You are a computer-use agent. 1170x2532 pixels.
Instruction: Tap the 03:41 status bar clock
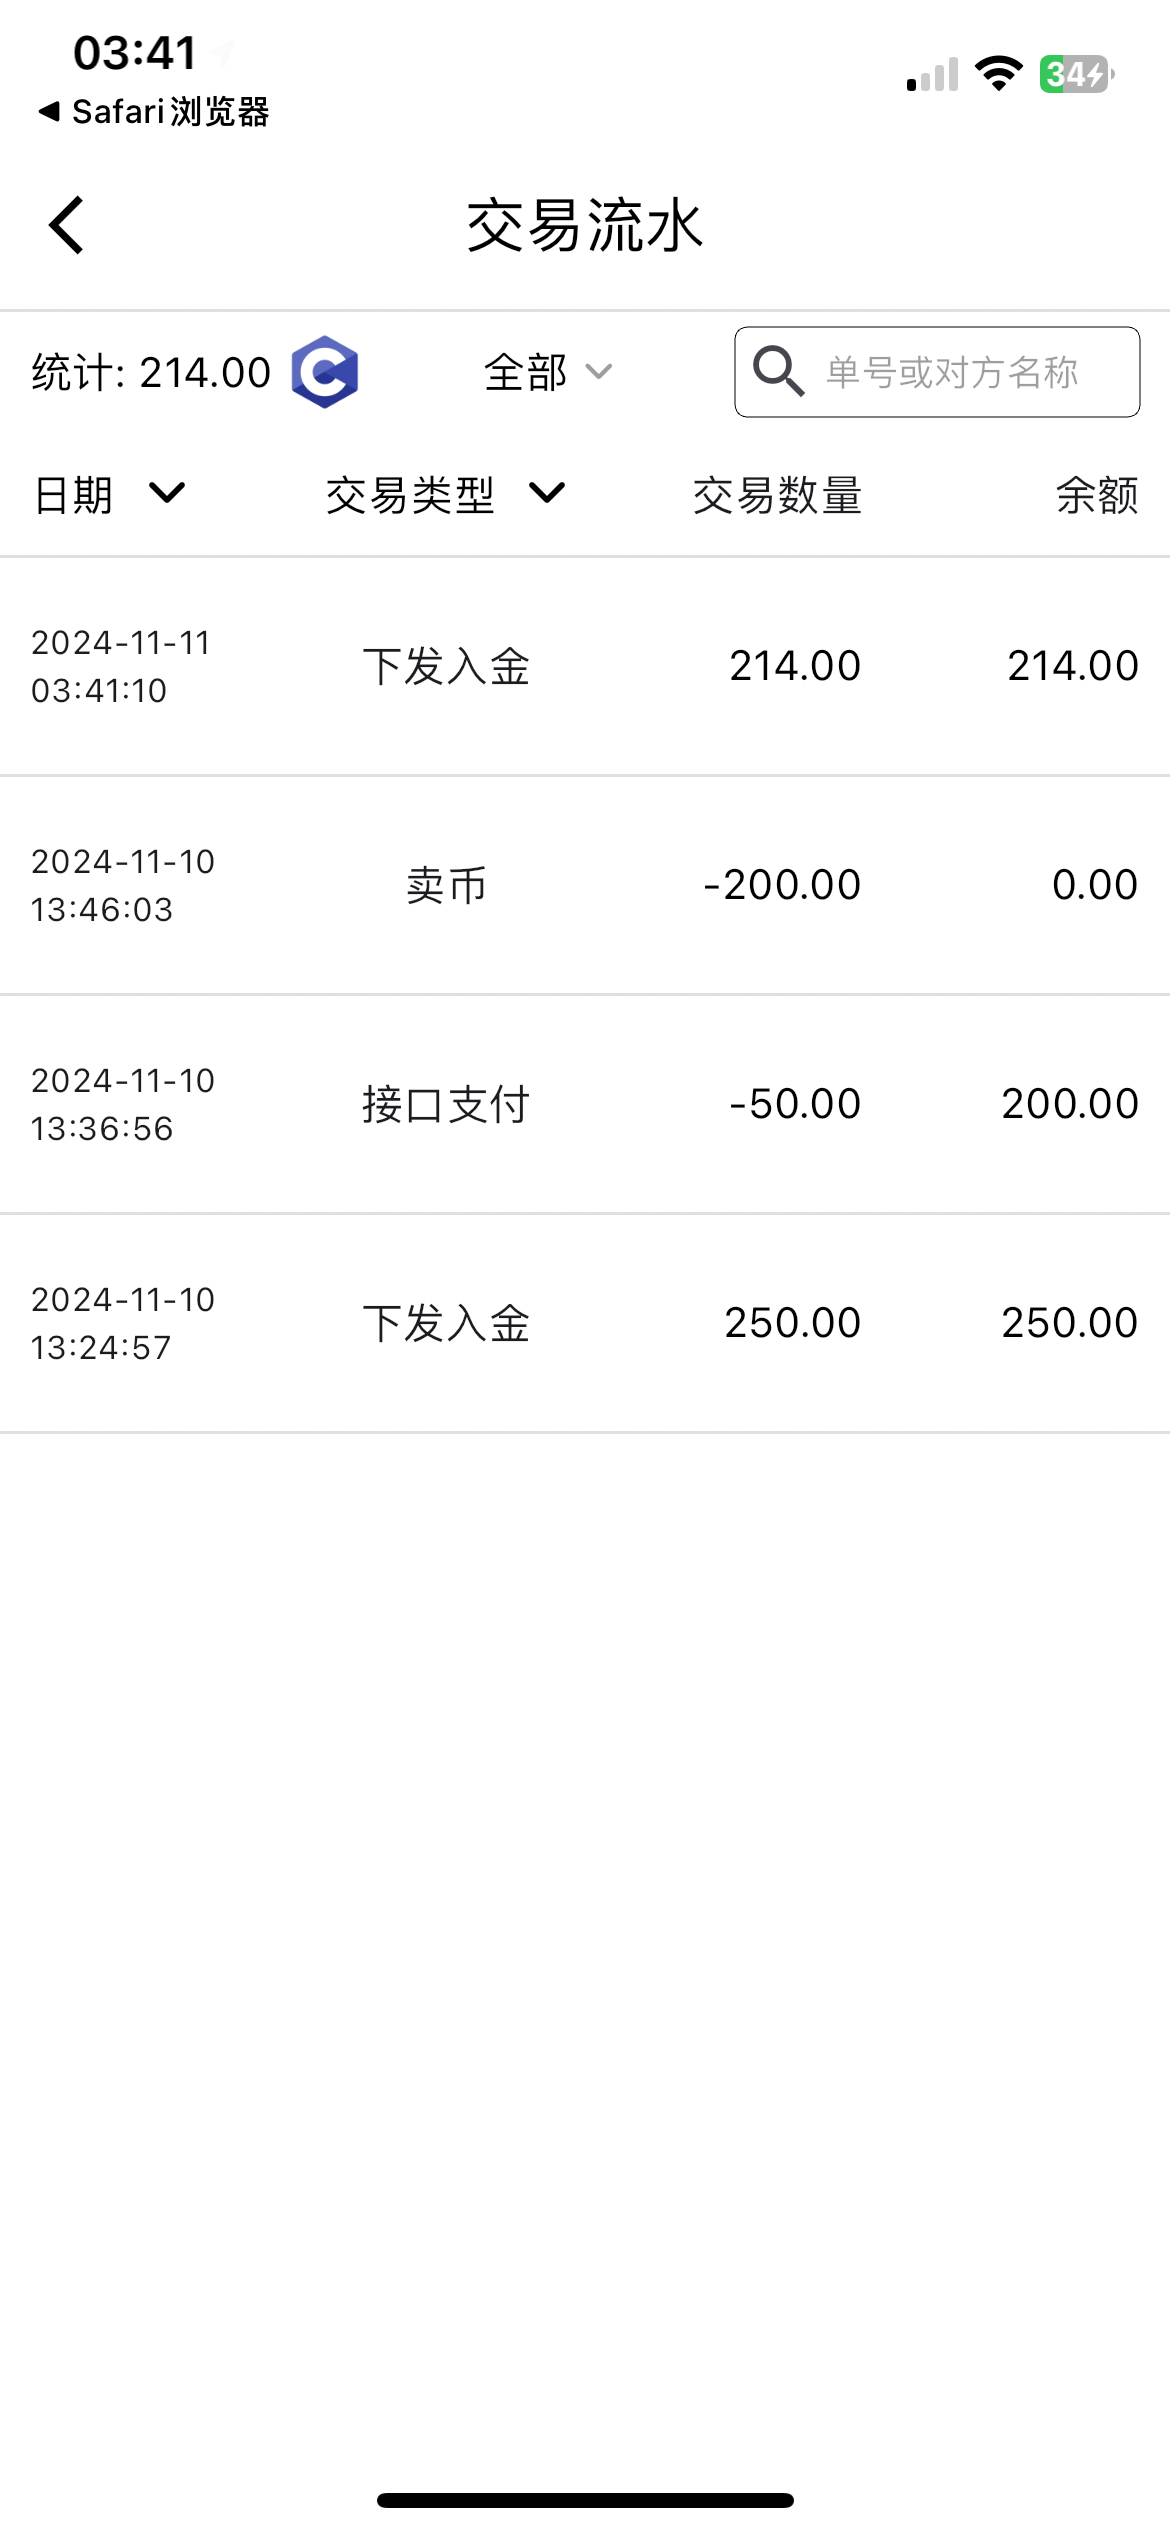coord(135,53)
